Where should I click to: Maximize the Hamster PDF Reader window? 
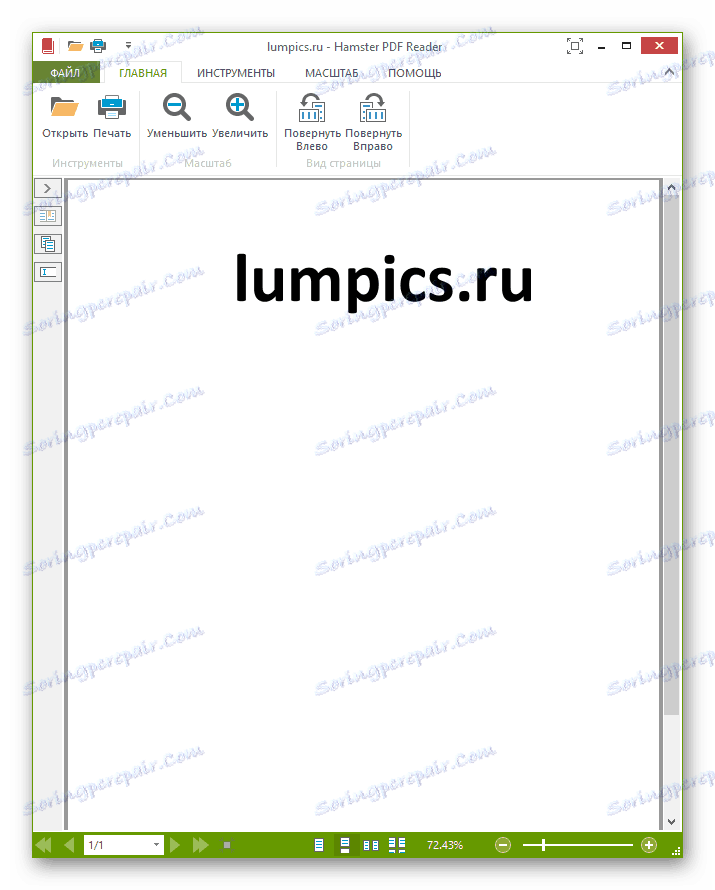click(626, 46)
